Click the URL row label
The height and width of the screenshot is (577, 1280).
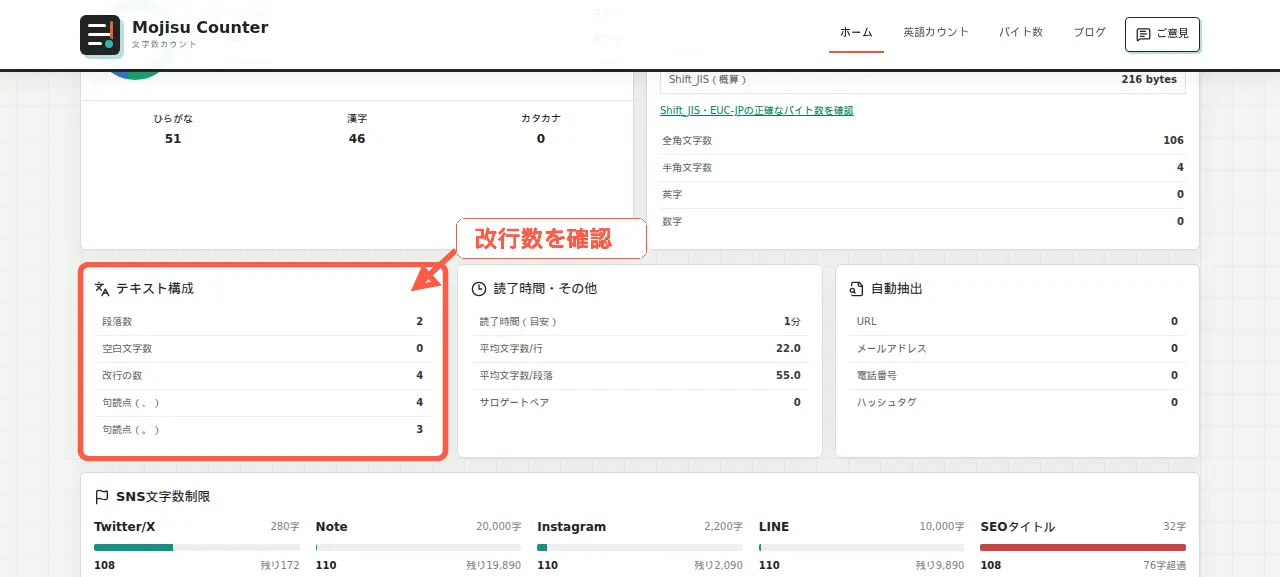point(867,321)
